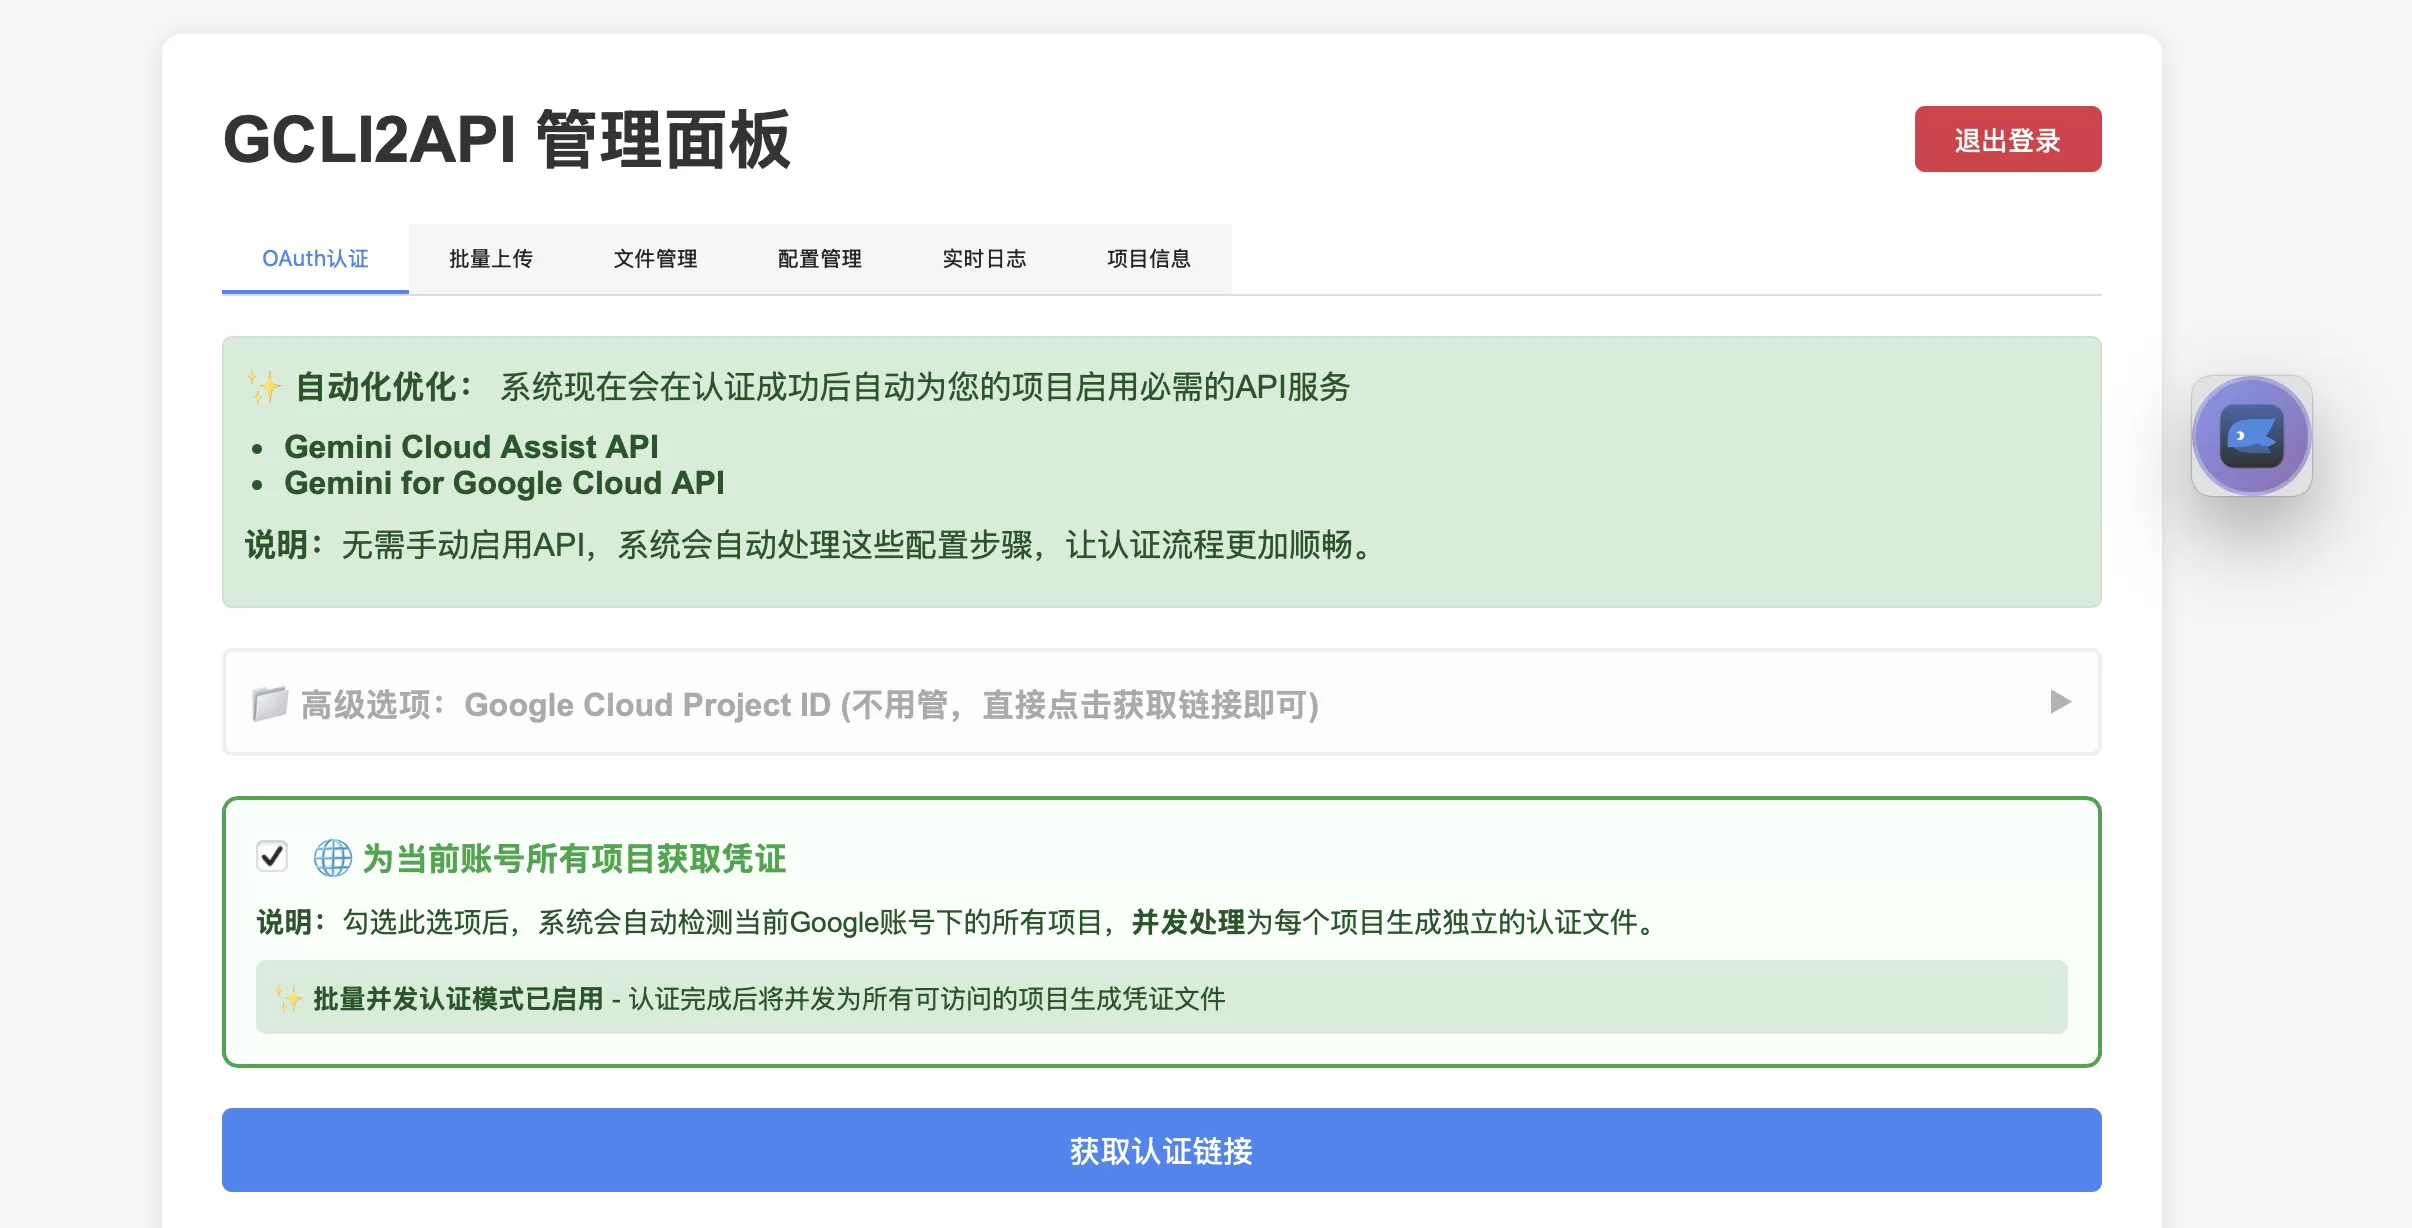Click the Gemini Cloud Assist API list item

[x=472, y=446]
